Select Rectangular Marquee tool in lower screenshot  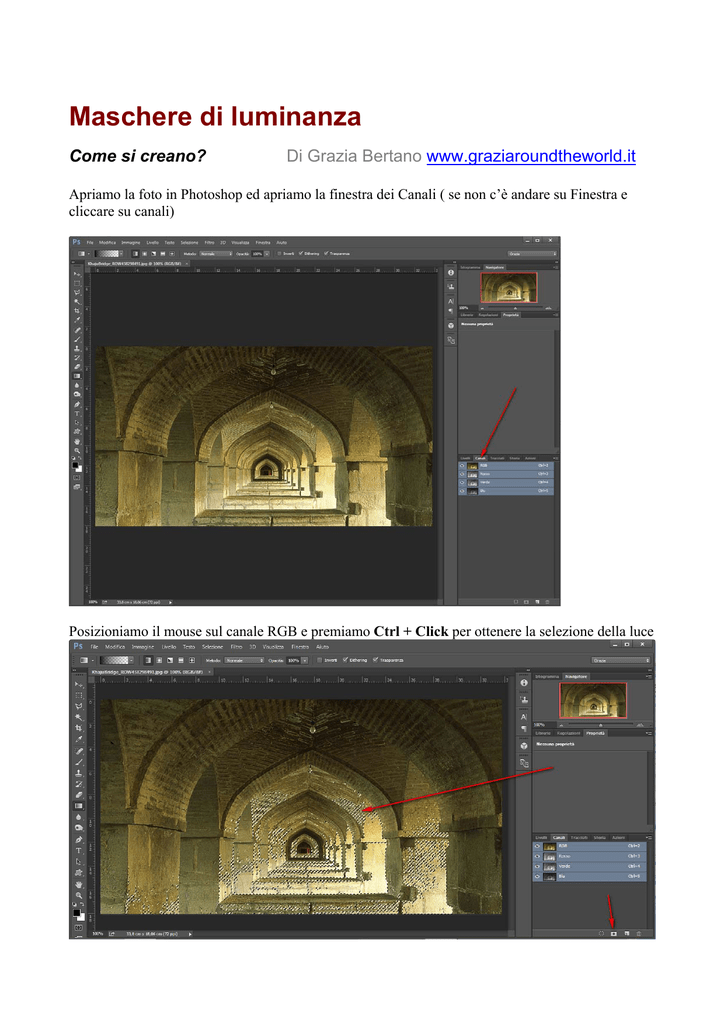click(79, 695)
